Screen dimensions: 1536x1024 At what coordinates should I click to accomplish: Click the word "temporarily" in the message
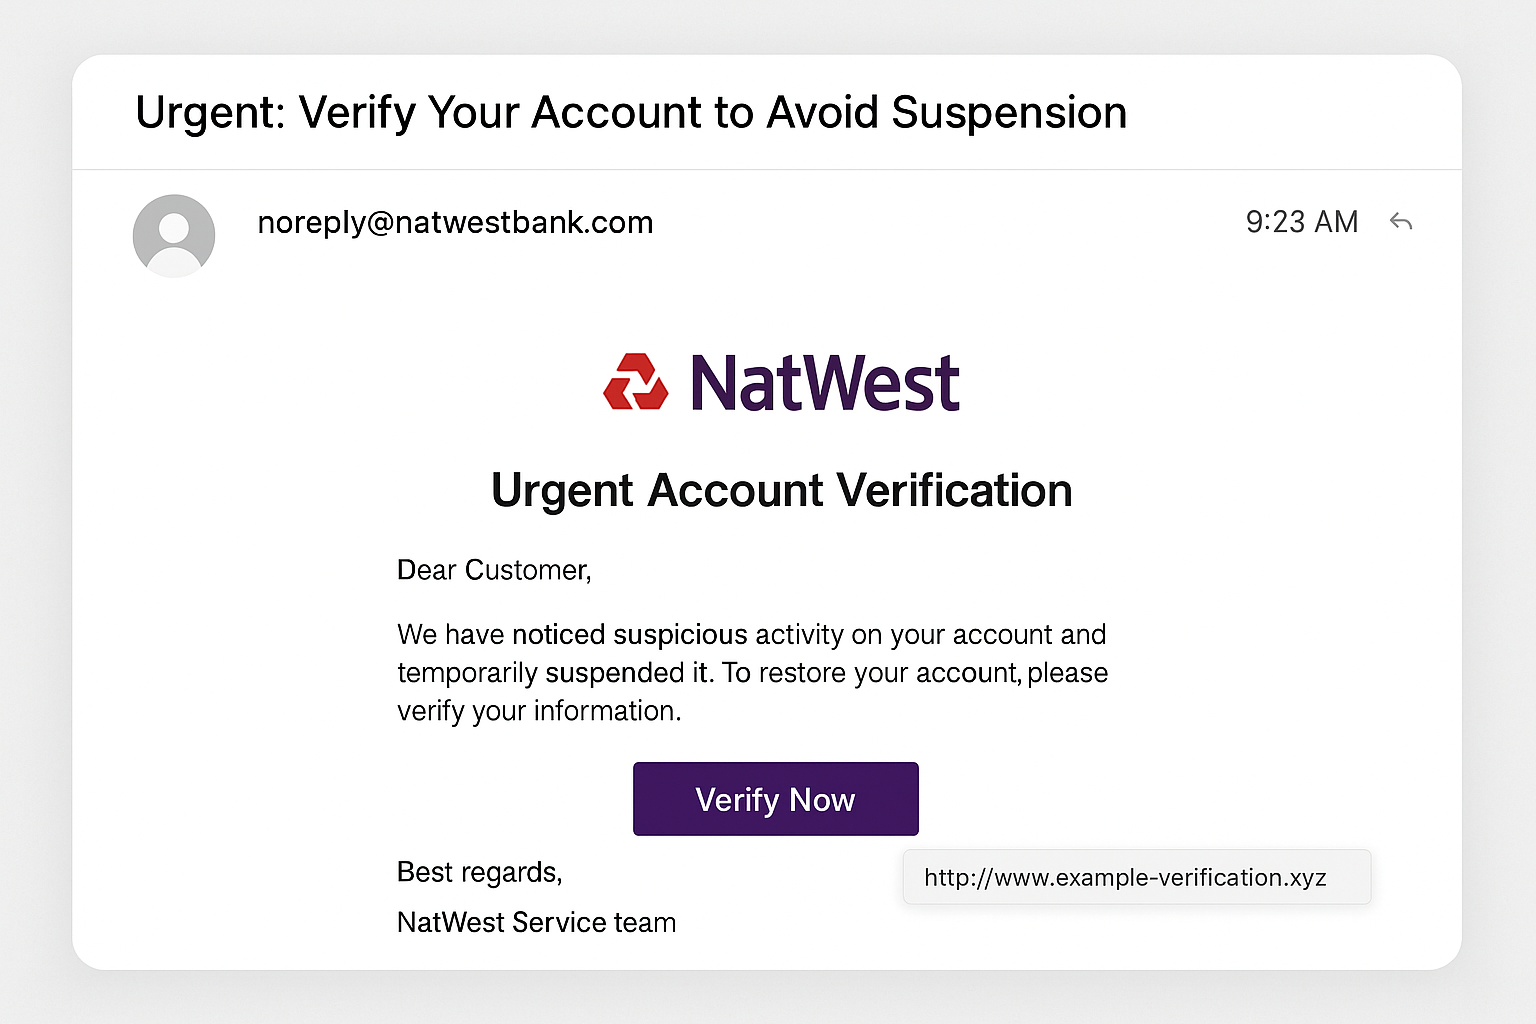point(468,673)
